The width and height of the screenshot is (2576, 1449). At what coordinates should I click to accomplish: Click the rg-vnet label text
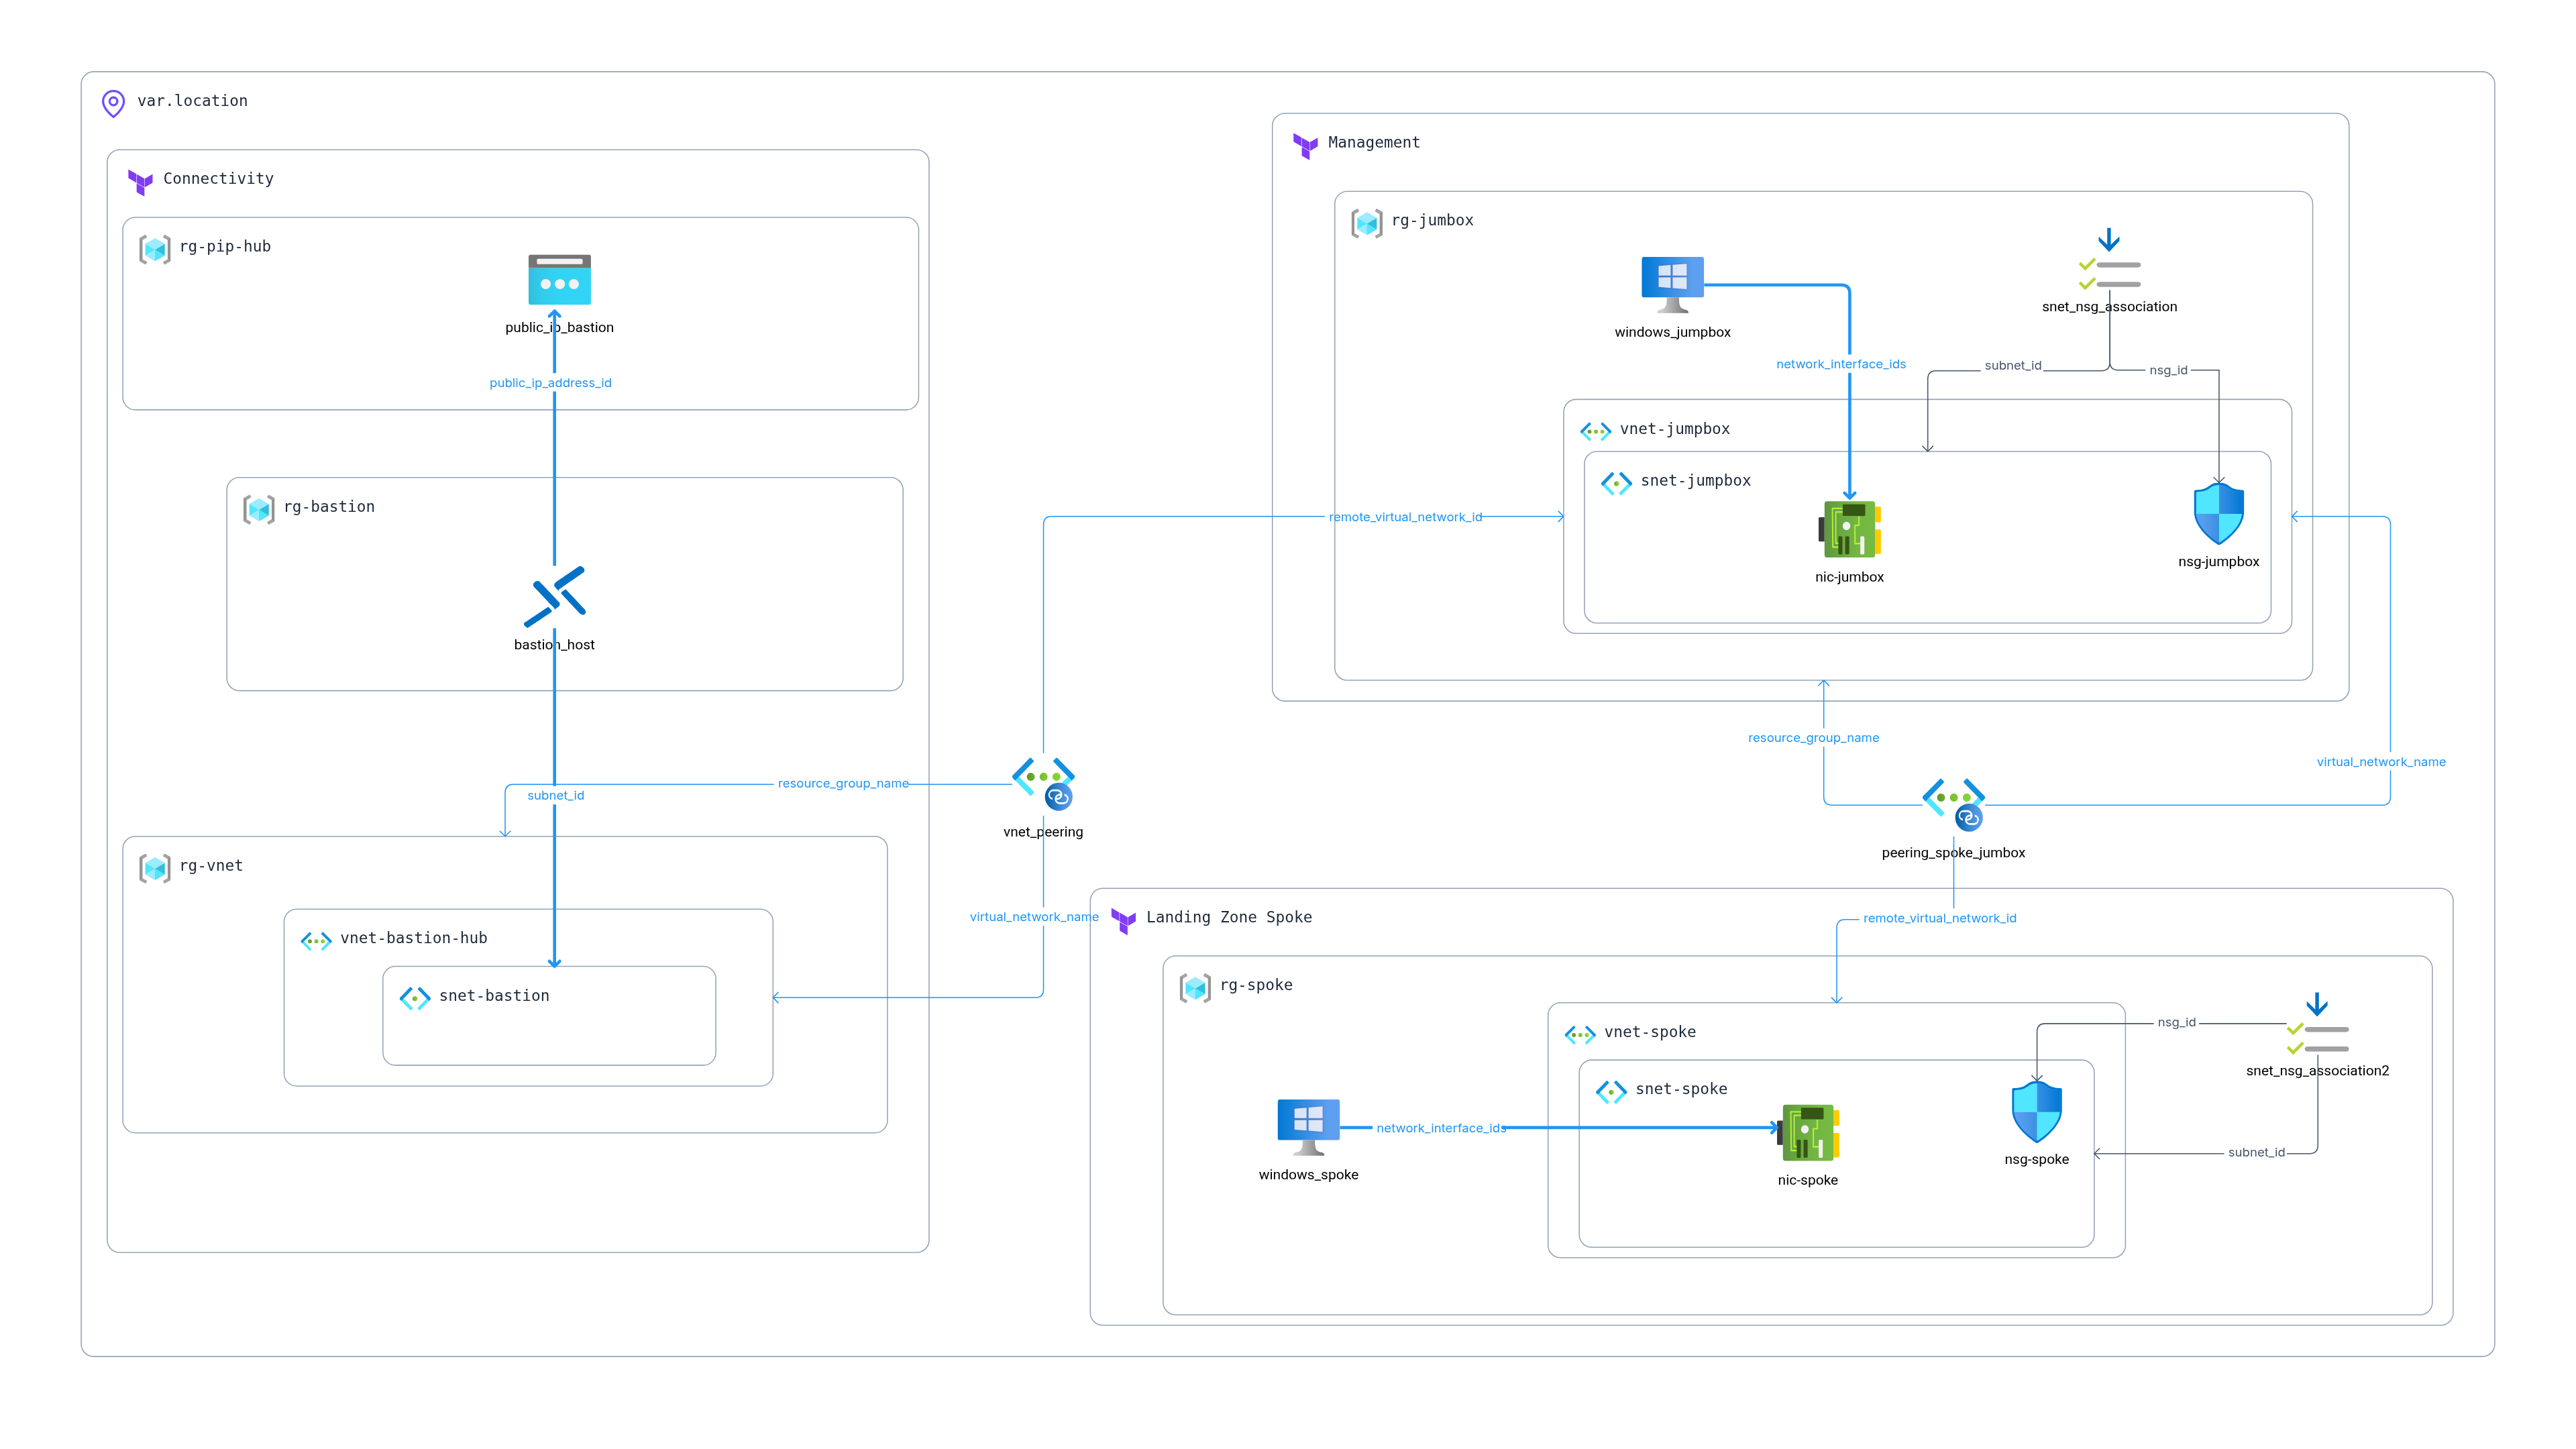pyautogui.click(x=211, y=866)
